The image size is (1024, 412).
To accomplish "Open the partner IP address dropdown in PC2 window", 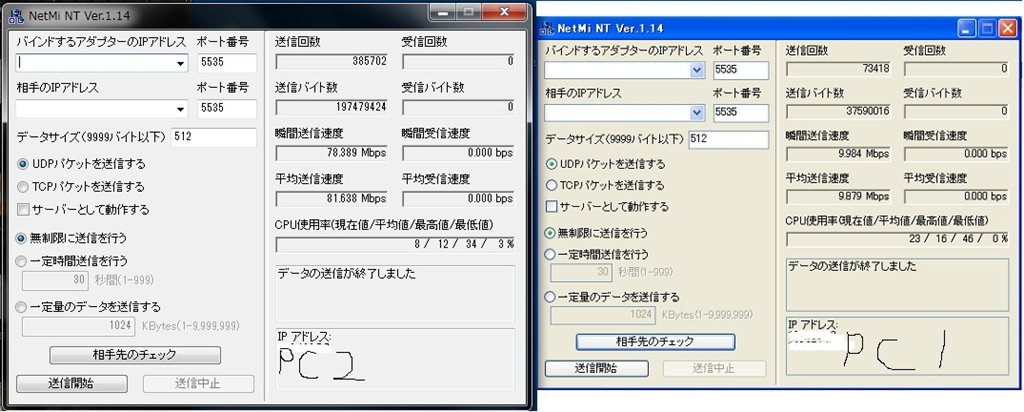I will 180,109.
